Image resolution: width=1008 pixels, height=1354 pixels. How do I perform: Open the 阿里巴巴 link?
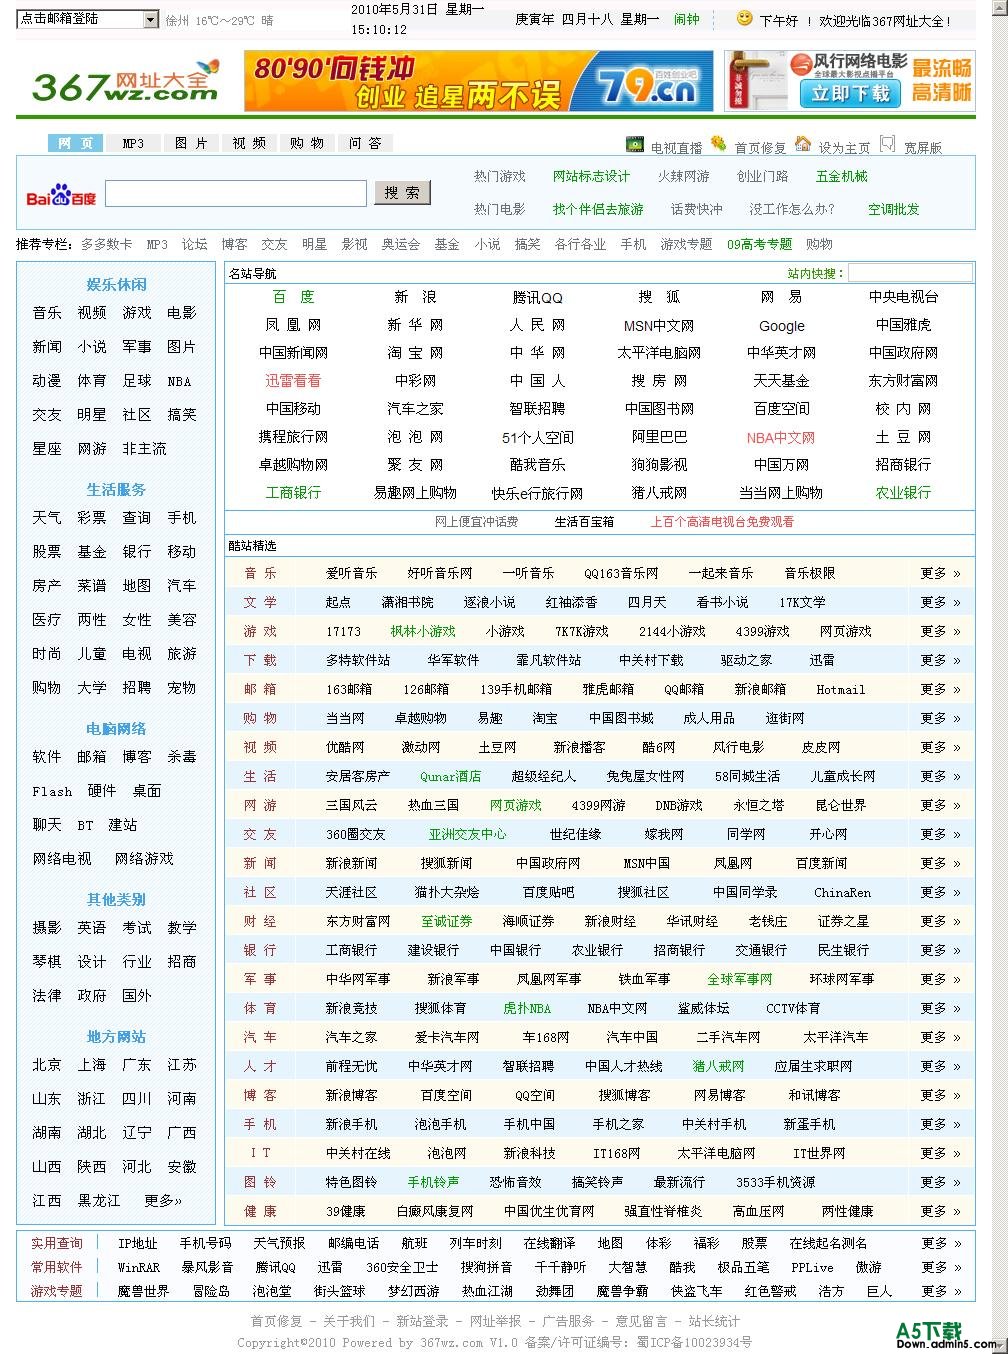(x=660, y=437)
